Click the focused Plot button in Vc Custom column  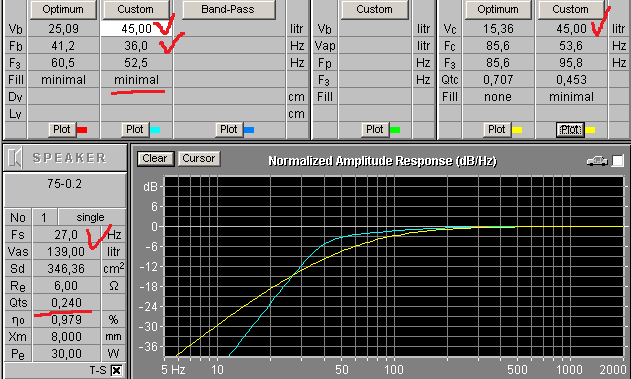(570, 130)
